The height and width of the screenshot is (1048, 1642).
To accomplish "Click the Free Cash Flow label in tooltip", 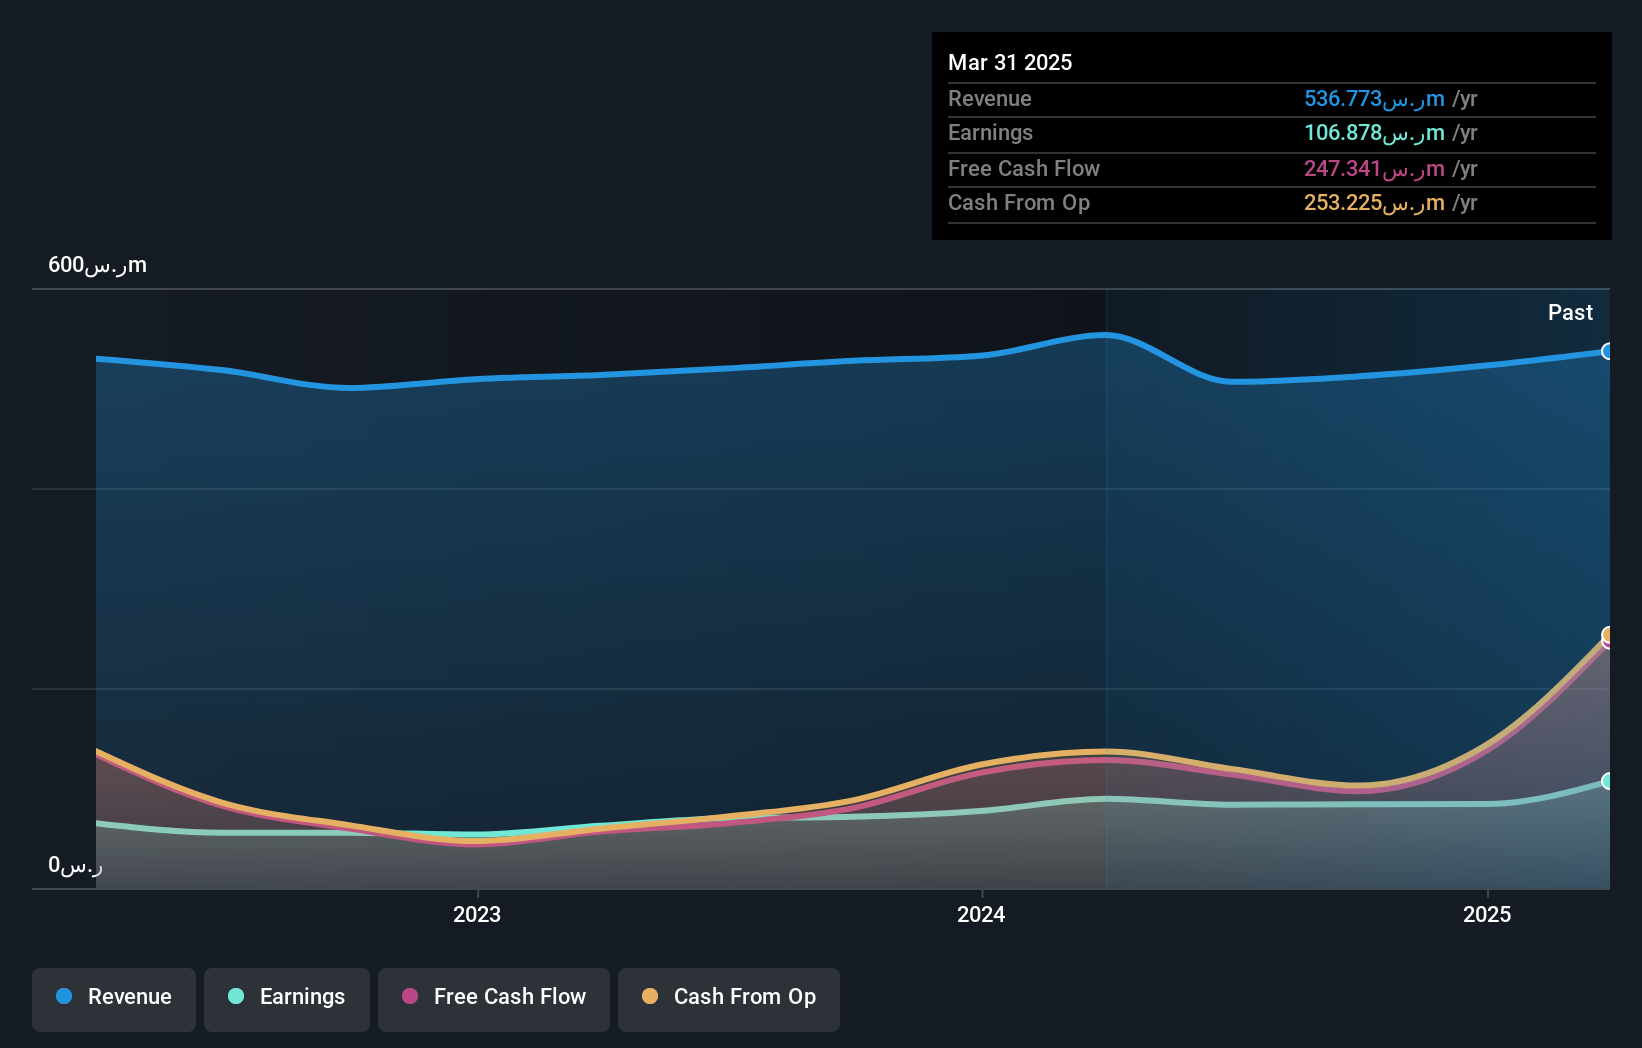I will 1024,168.
